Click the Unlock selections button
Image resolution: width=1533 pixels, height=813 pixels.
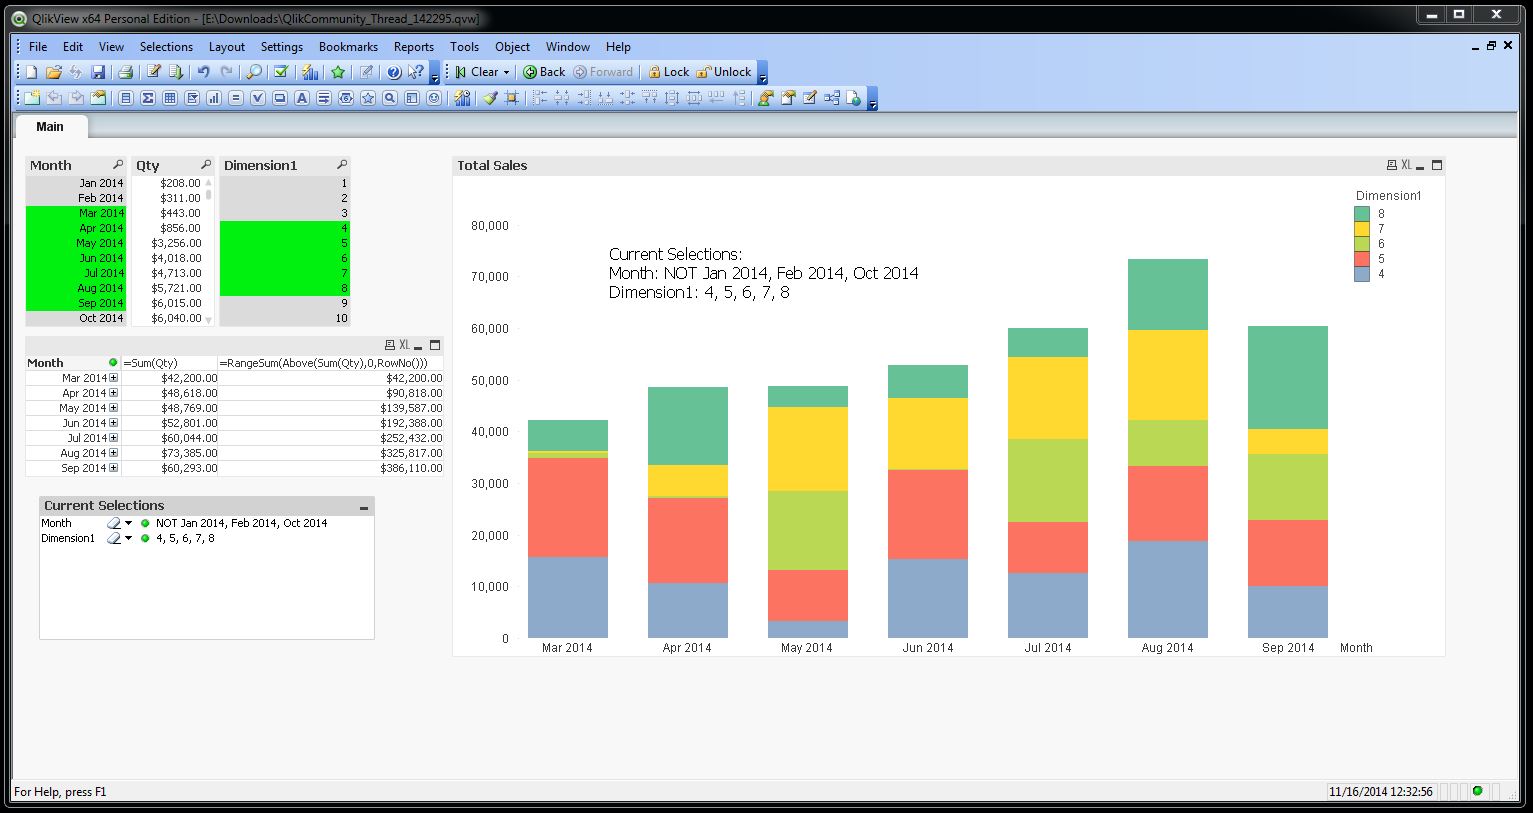724,72
